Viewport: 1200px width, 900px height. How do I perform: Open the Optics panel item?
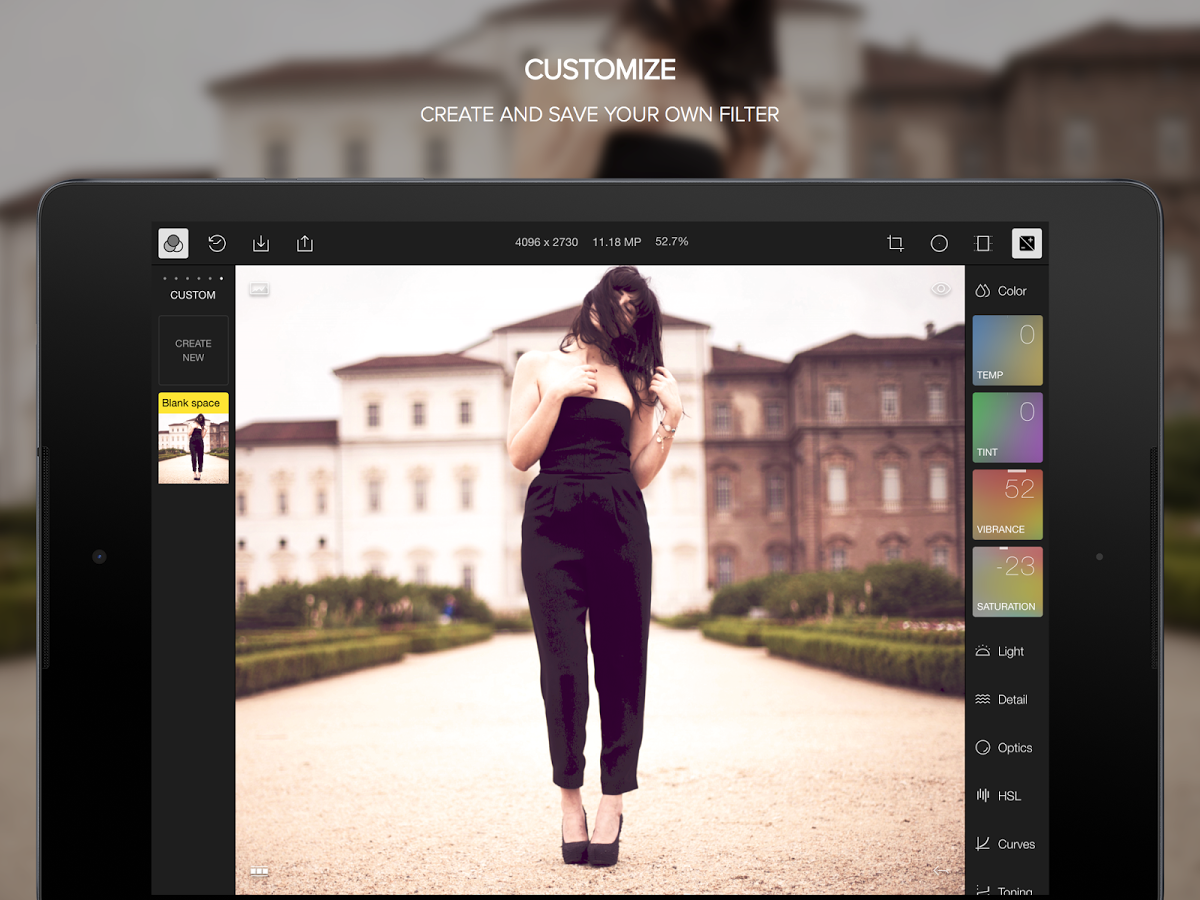[x=1007, y=747]
